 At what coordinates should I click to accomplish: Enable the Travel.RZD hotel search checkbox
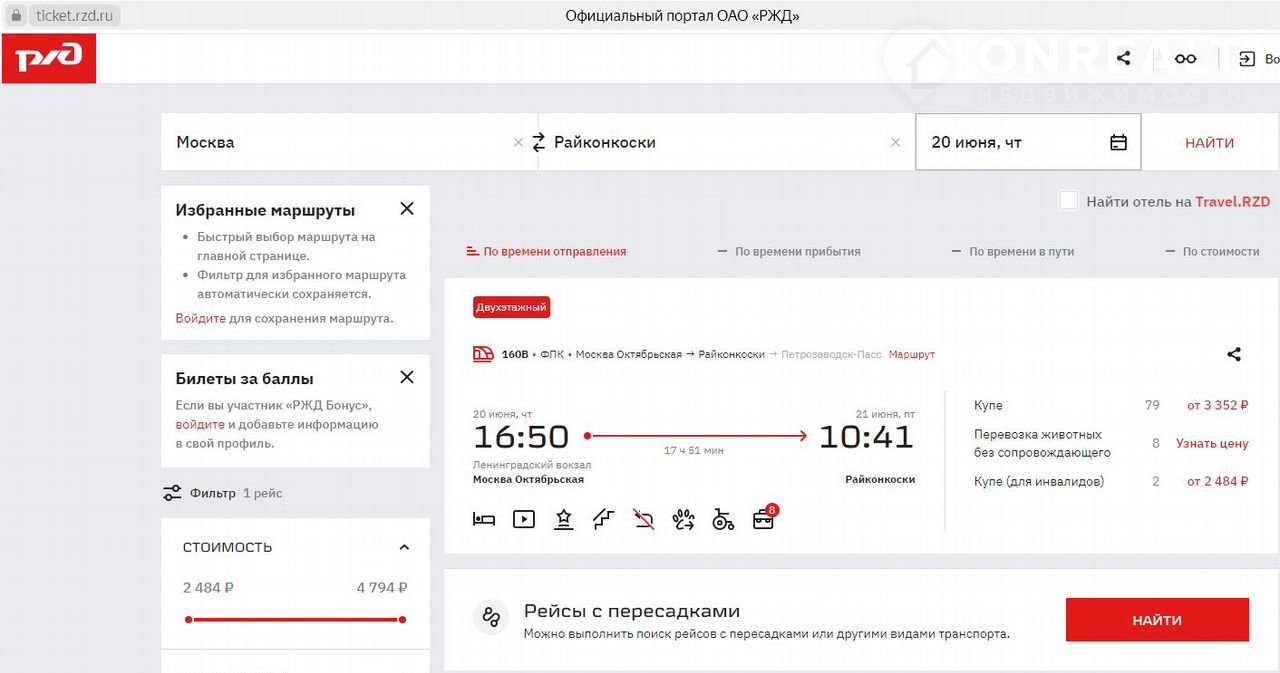(1069, 201)
